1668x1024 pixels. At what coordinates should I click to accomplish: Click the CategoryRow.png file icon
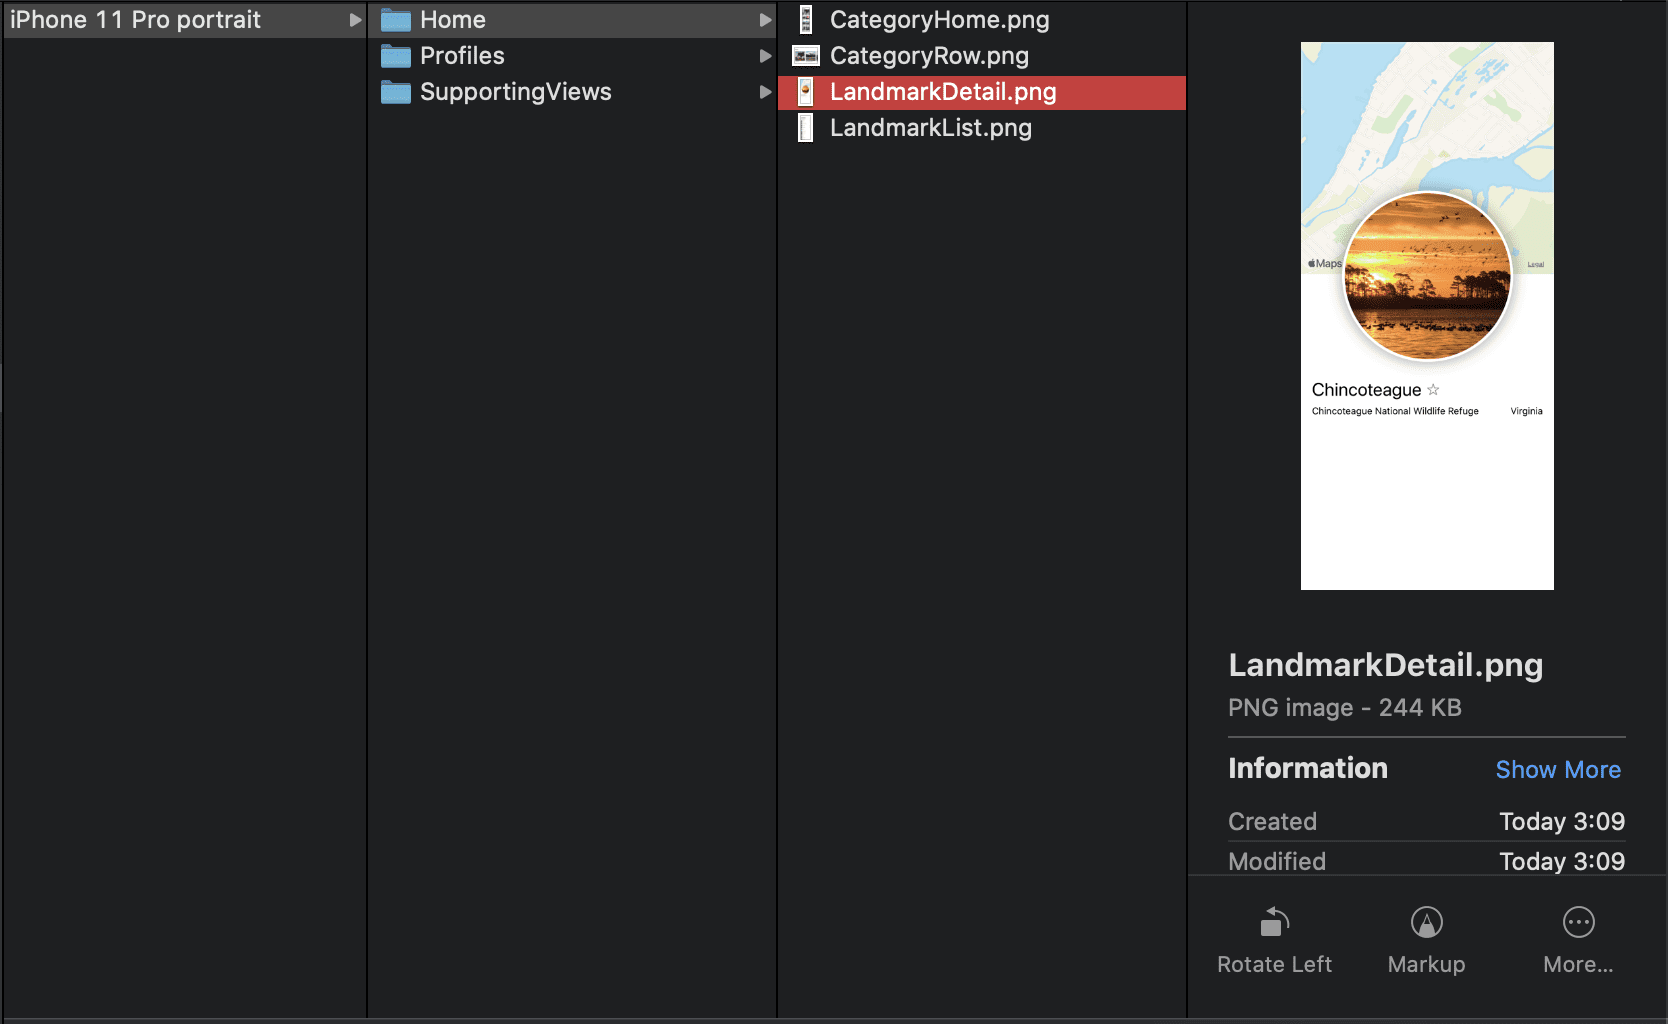pos(806,56)
